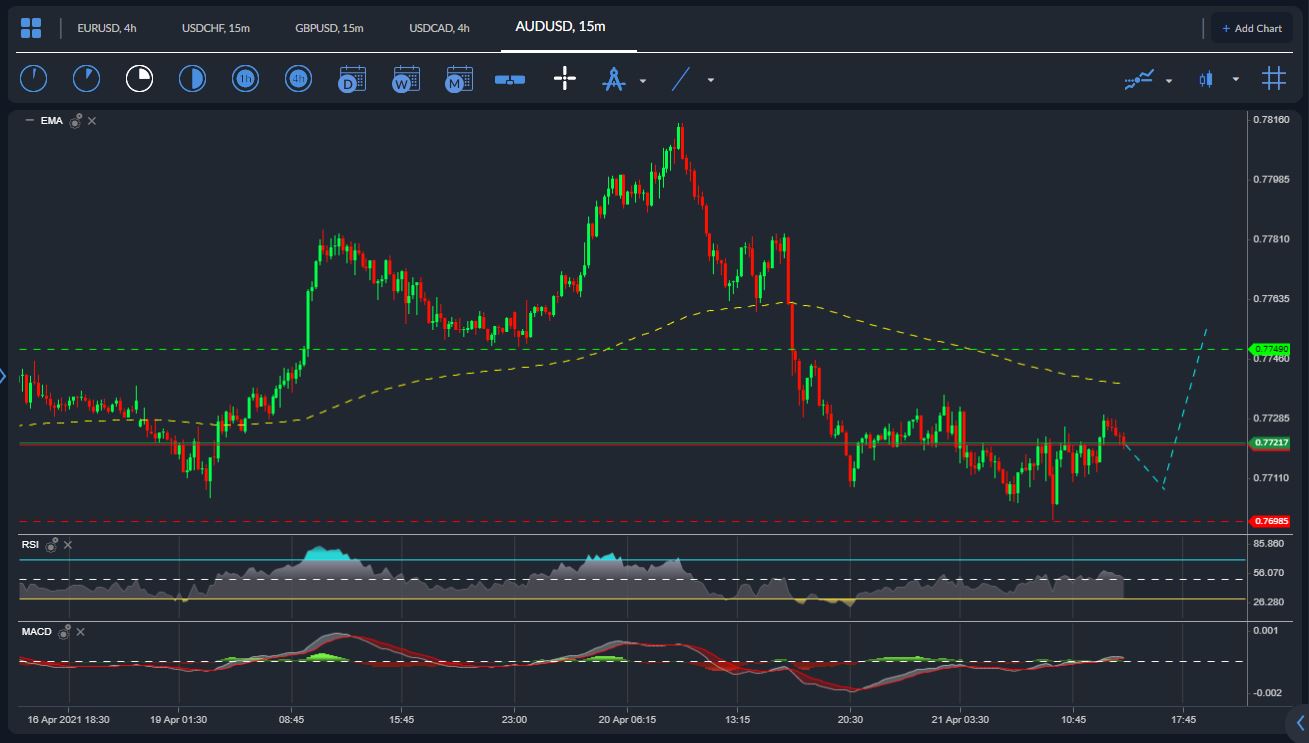This screenshot has width=1309, height=743.
Task: Activate the crosshair cursor tool
Action: tap(564, 78)
